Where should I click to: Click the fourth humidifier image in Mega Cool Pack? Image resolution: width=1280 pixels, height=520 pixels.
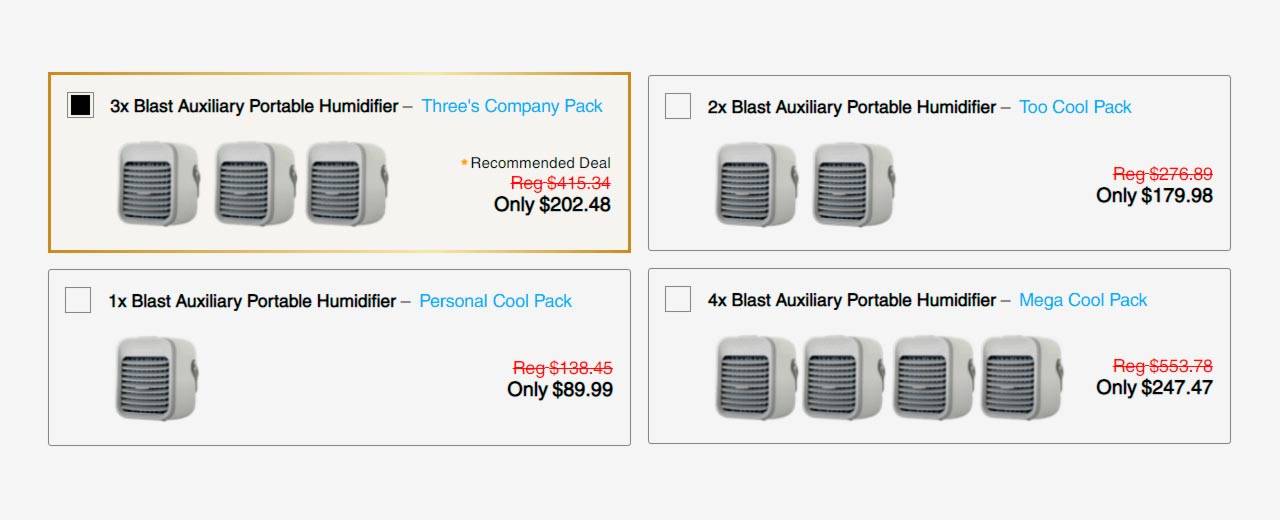coord(1021,377)
